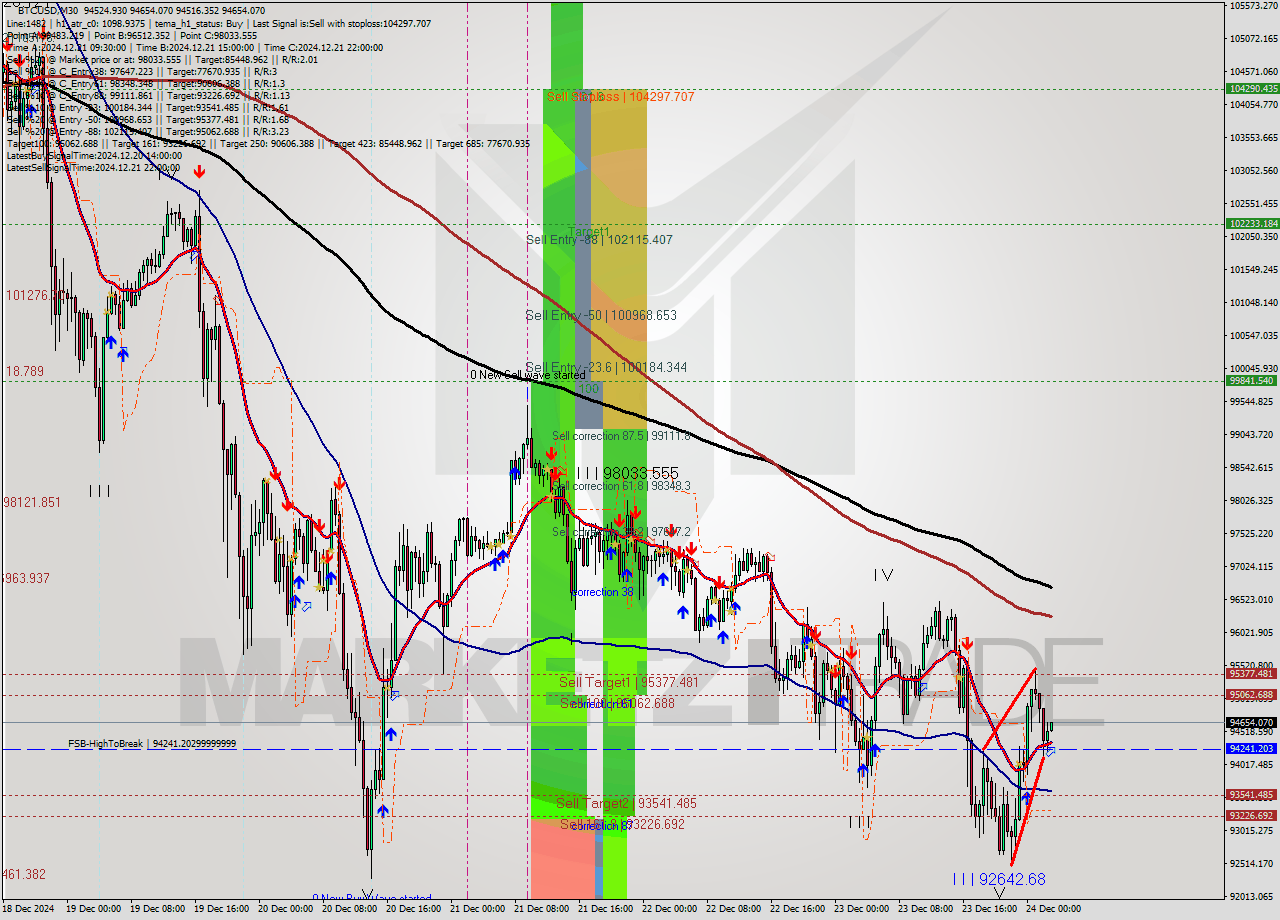Select 'Sell correction 61.8 | 98348.3' label
Viewport: 1280px width, 920px height.
tap(621, 486)
